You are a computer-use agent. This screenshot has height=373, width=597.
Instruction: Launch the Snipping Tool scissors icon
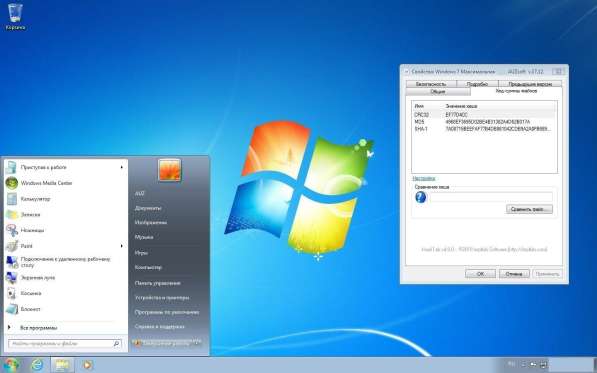tap(11, 230)
